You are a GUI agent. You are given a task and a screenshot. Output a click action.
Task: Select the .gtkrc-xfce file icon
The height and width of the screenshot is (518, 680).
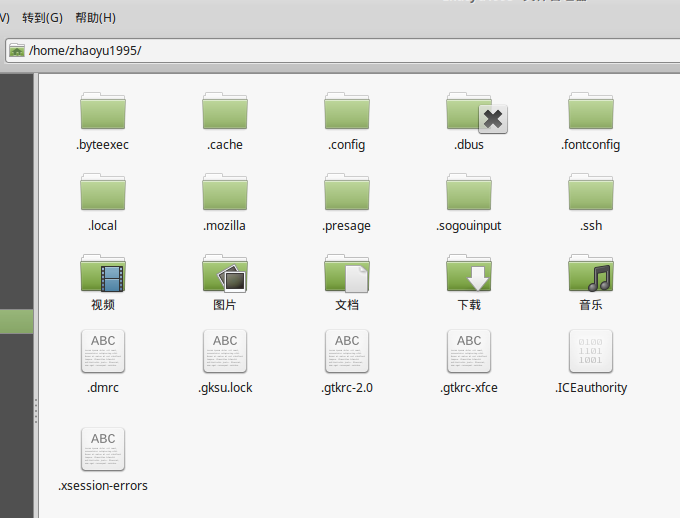469,351
